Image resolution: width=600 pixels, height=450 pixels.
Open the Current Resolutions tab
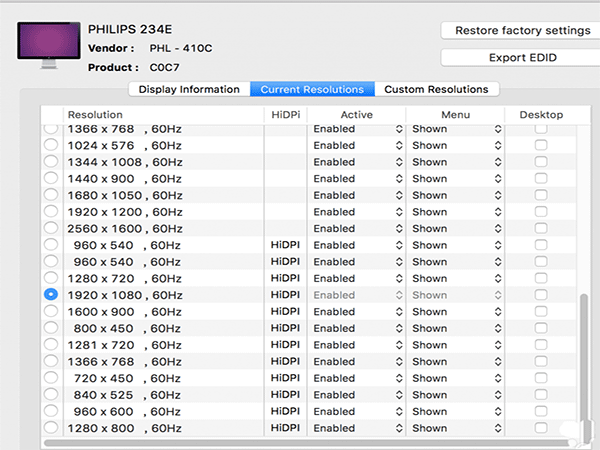(312, 89)
